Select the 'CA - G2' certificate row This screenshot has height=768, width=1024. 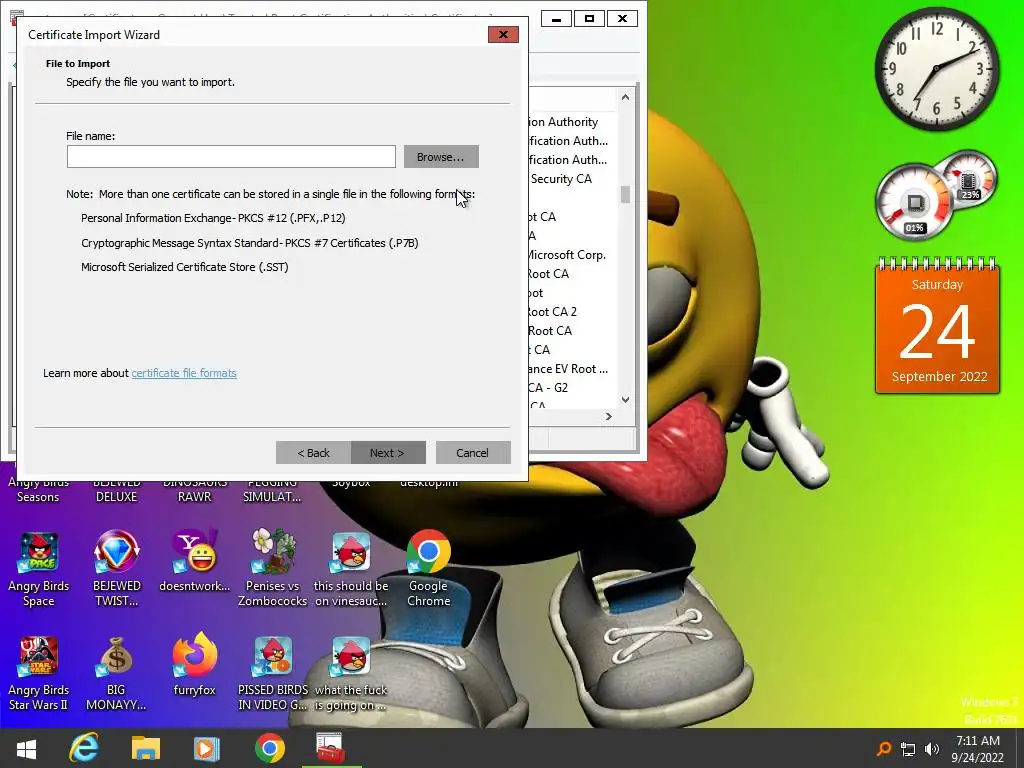click(x=549, y=387)
